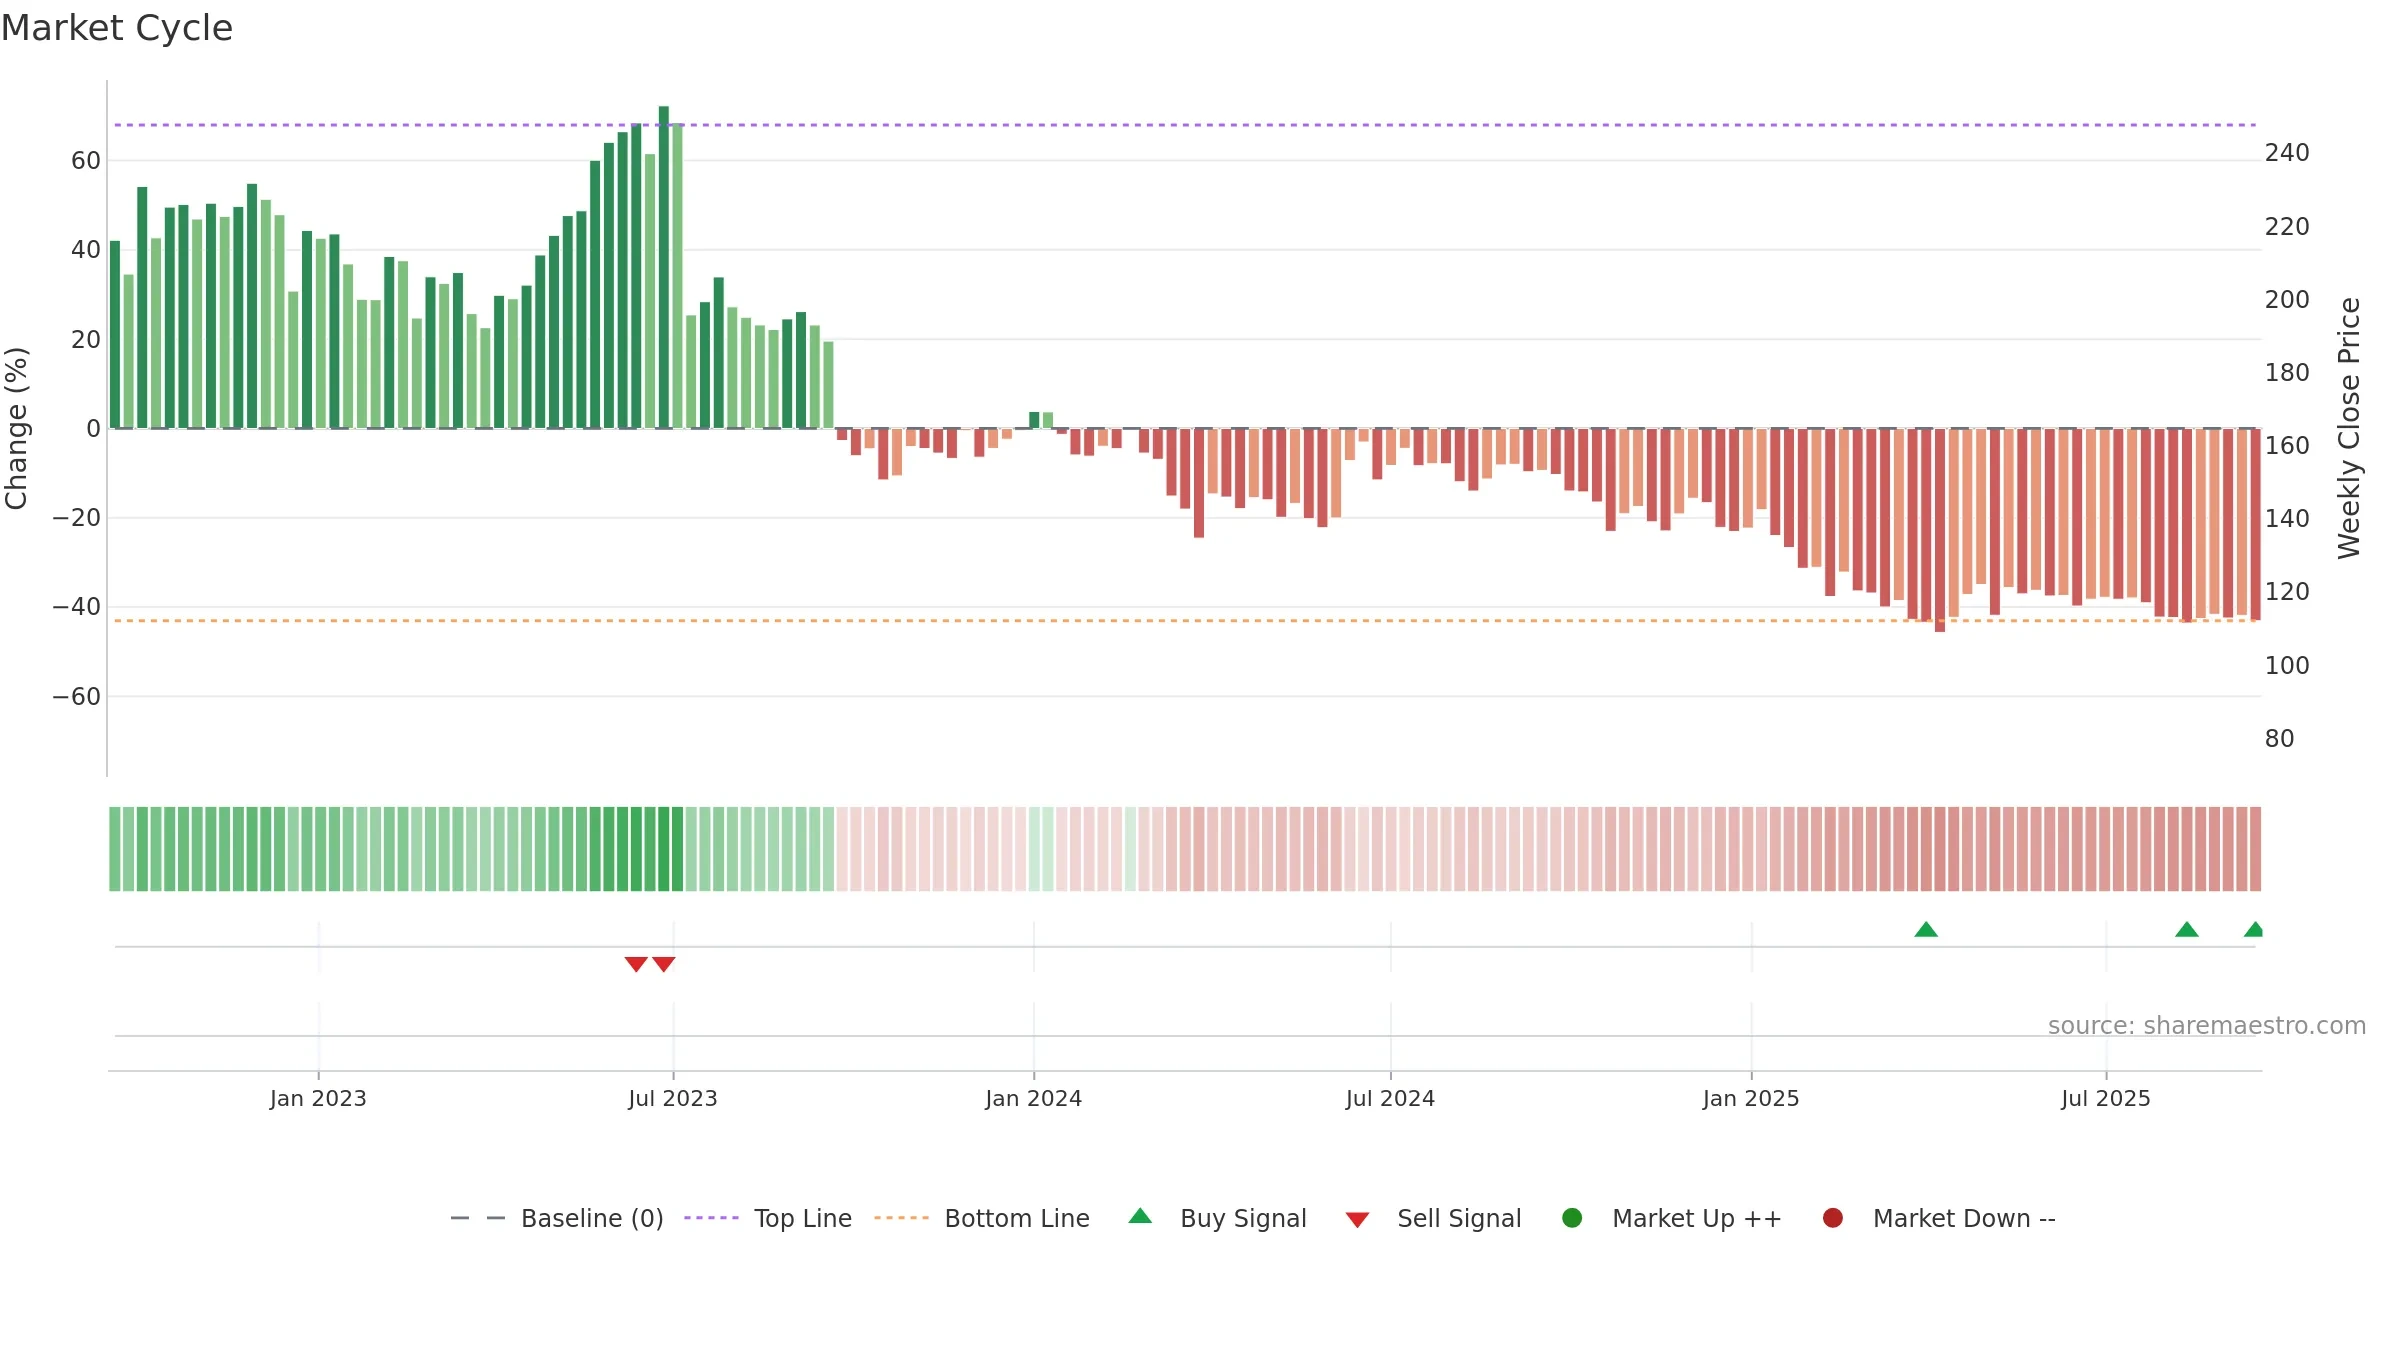Select the last buy signal marker at chart end
The height and width of the screenshot is (1350, 2400).
tap(2254, 929)
